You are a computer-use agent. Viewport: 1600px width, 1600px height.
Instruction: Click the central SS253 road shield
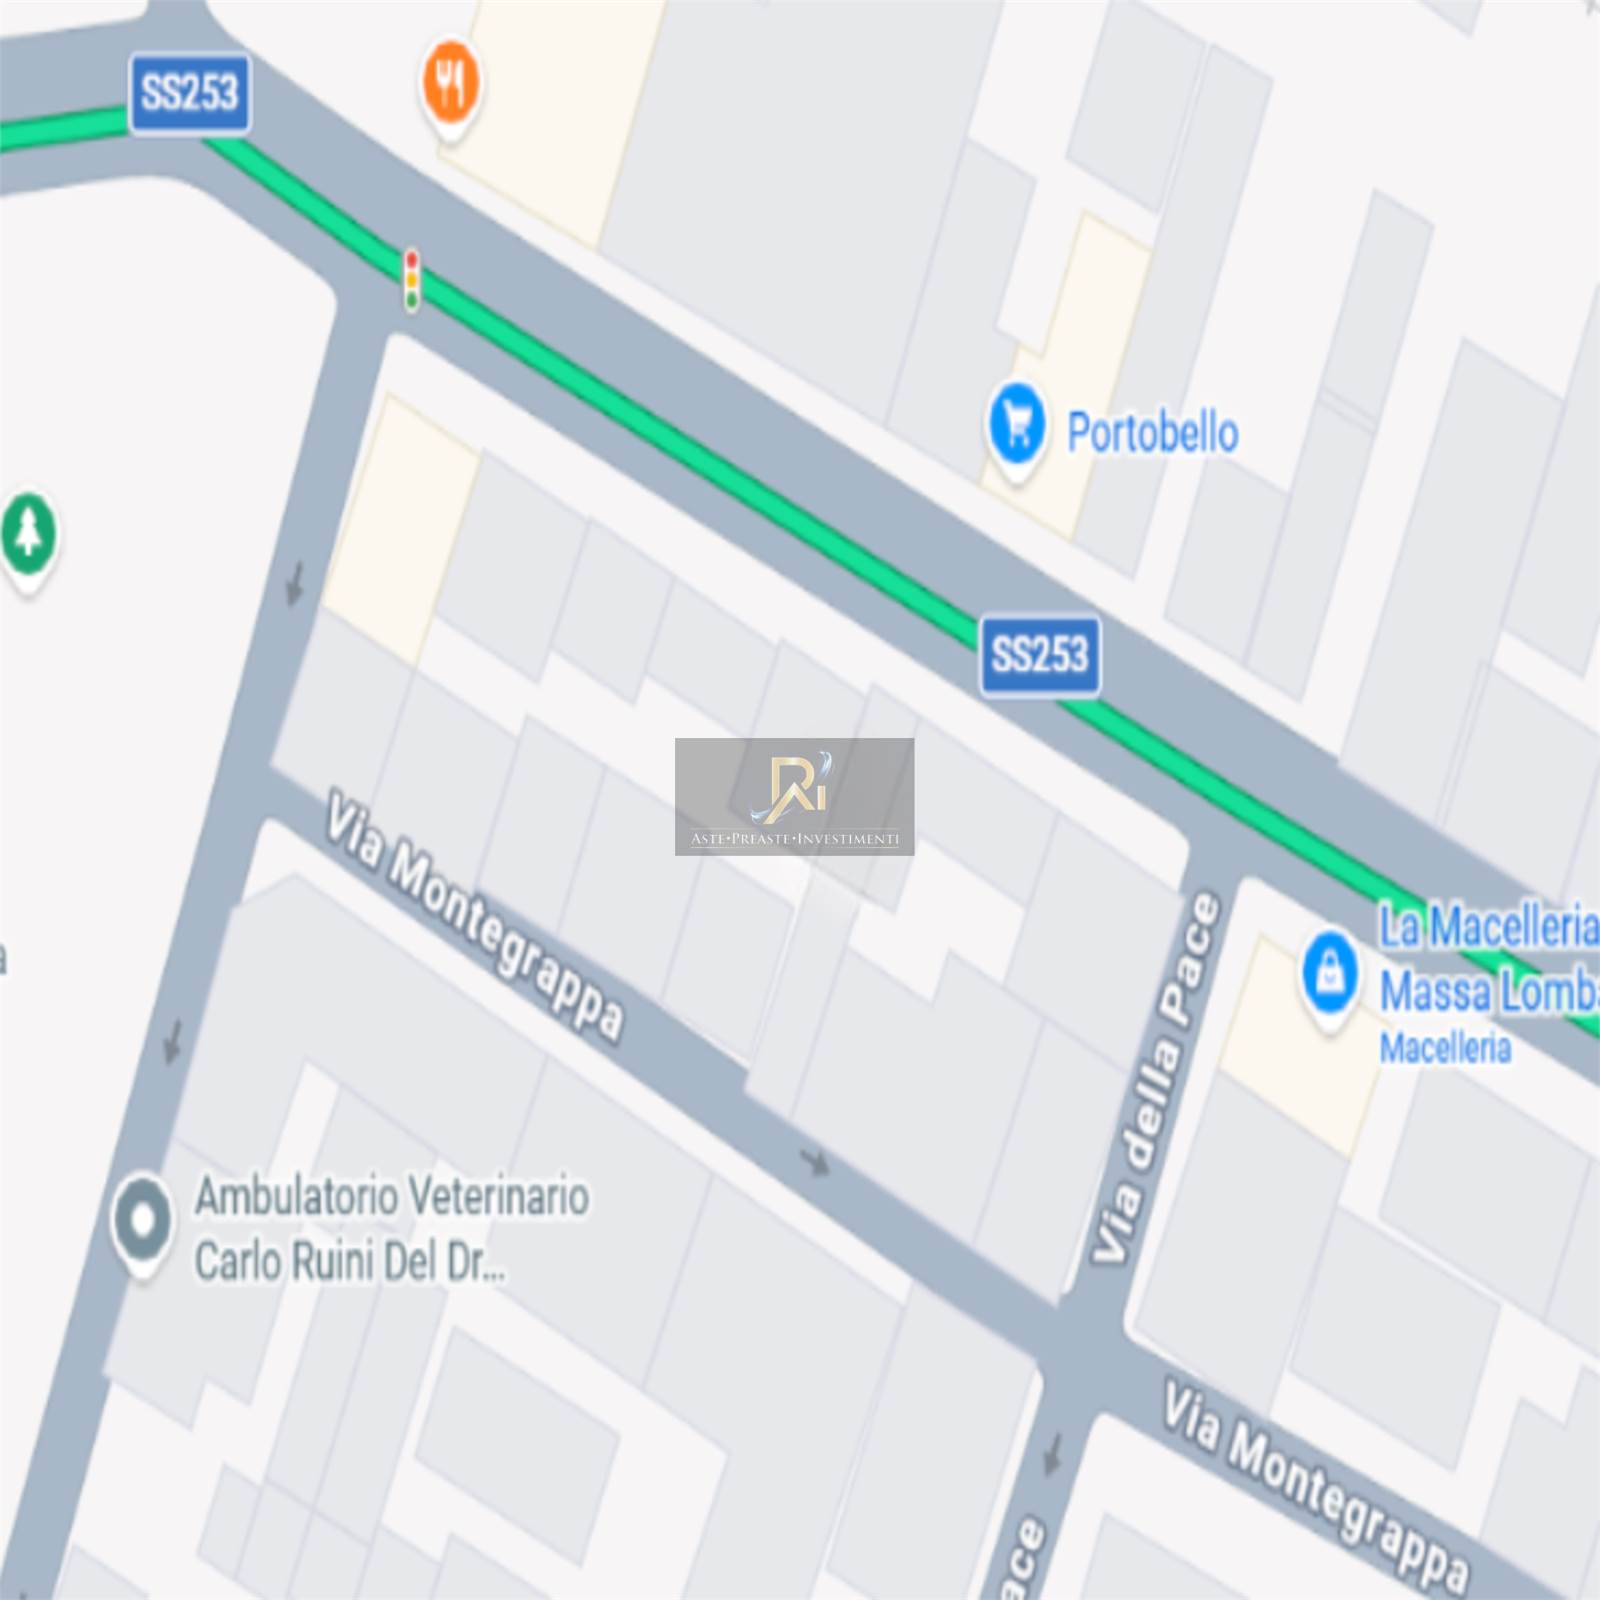tap(1040, 656)
